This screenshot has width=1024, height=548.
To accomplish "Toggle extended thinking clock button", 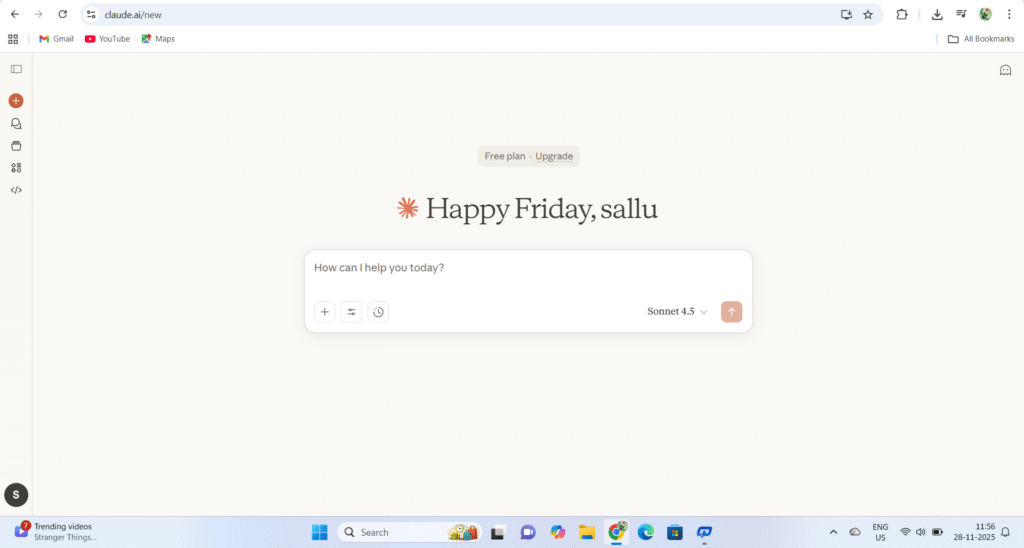I will [x=378, y=312].
